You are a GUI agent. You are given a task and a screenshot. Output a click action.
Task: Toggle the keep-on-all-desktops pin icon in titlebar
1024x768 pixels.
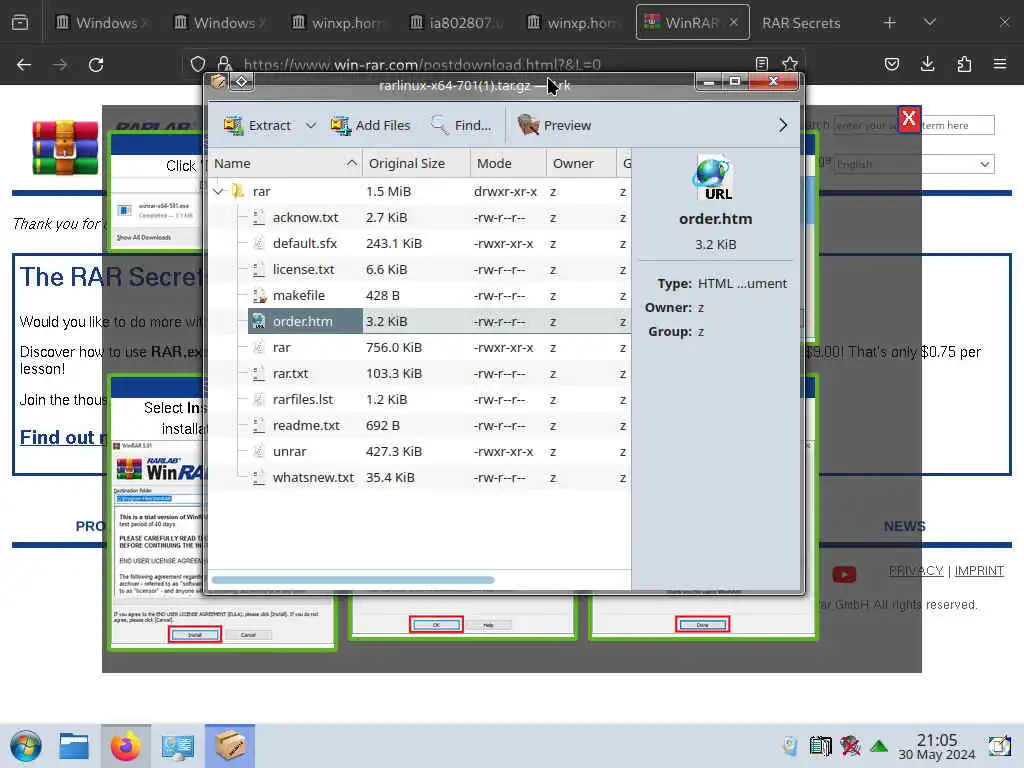(242, 82)
